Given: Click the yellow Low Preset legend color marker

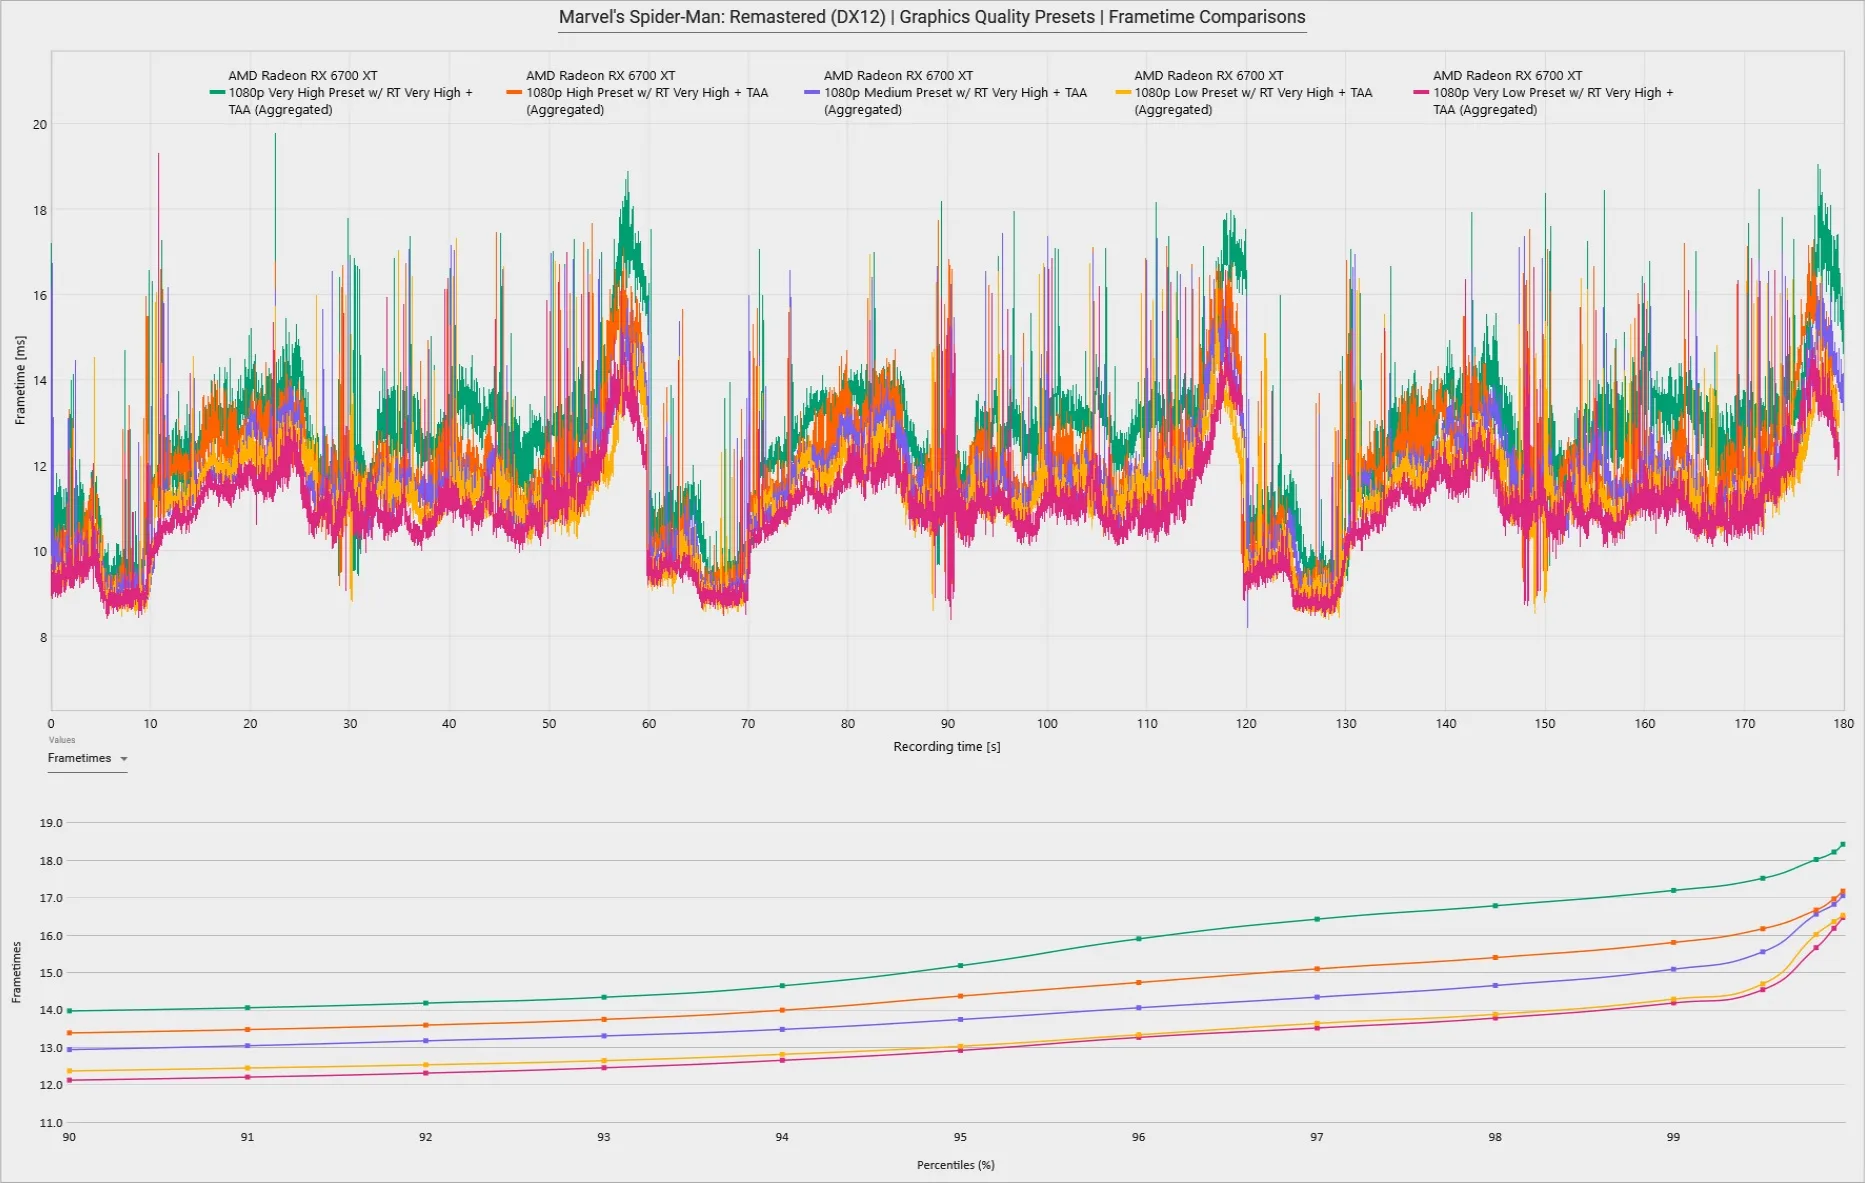Looking at the screenshot, I should click(1123, 92).
